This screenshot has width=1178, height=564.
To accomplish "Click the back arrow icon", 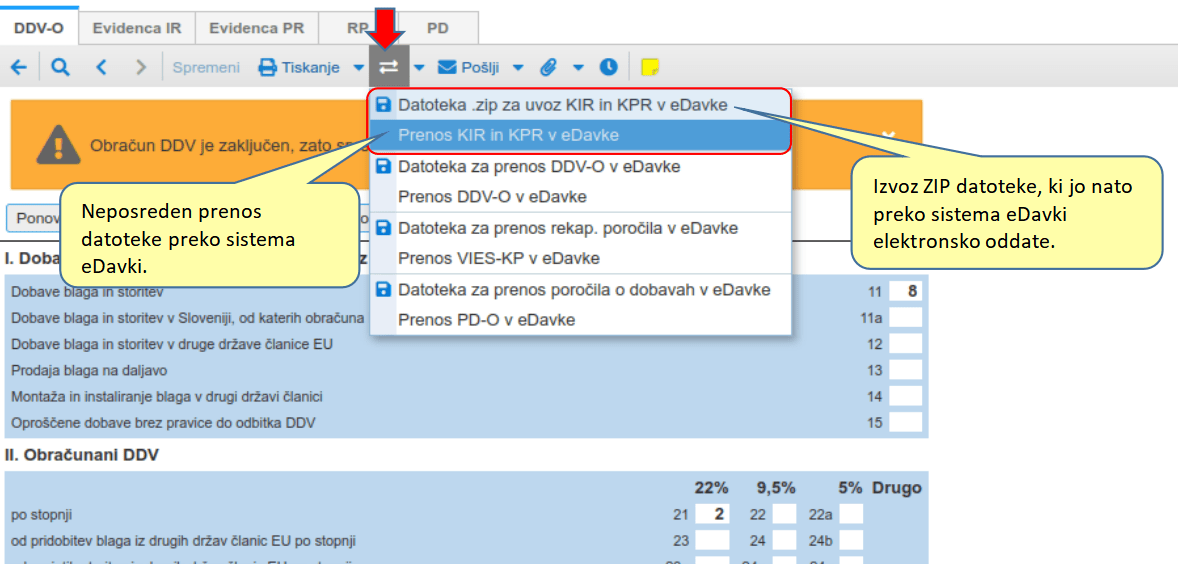I will pos(19,68).
